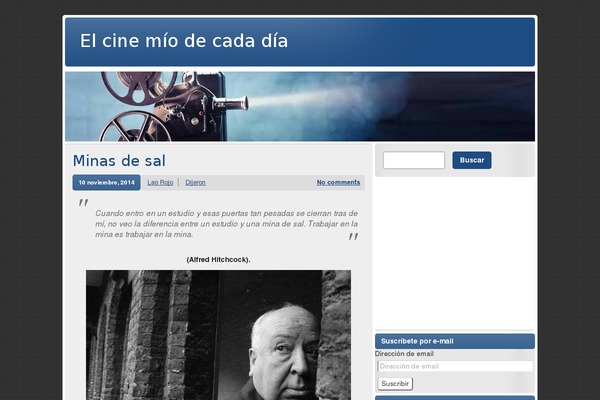The width and height of the screenshot is (600, 400).
Task: Open the 'Dijeron' category link
Action: tap(195, 183)
